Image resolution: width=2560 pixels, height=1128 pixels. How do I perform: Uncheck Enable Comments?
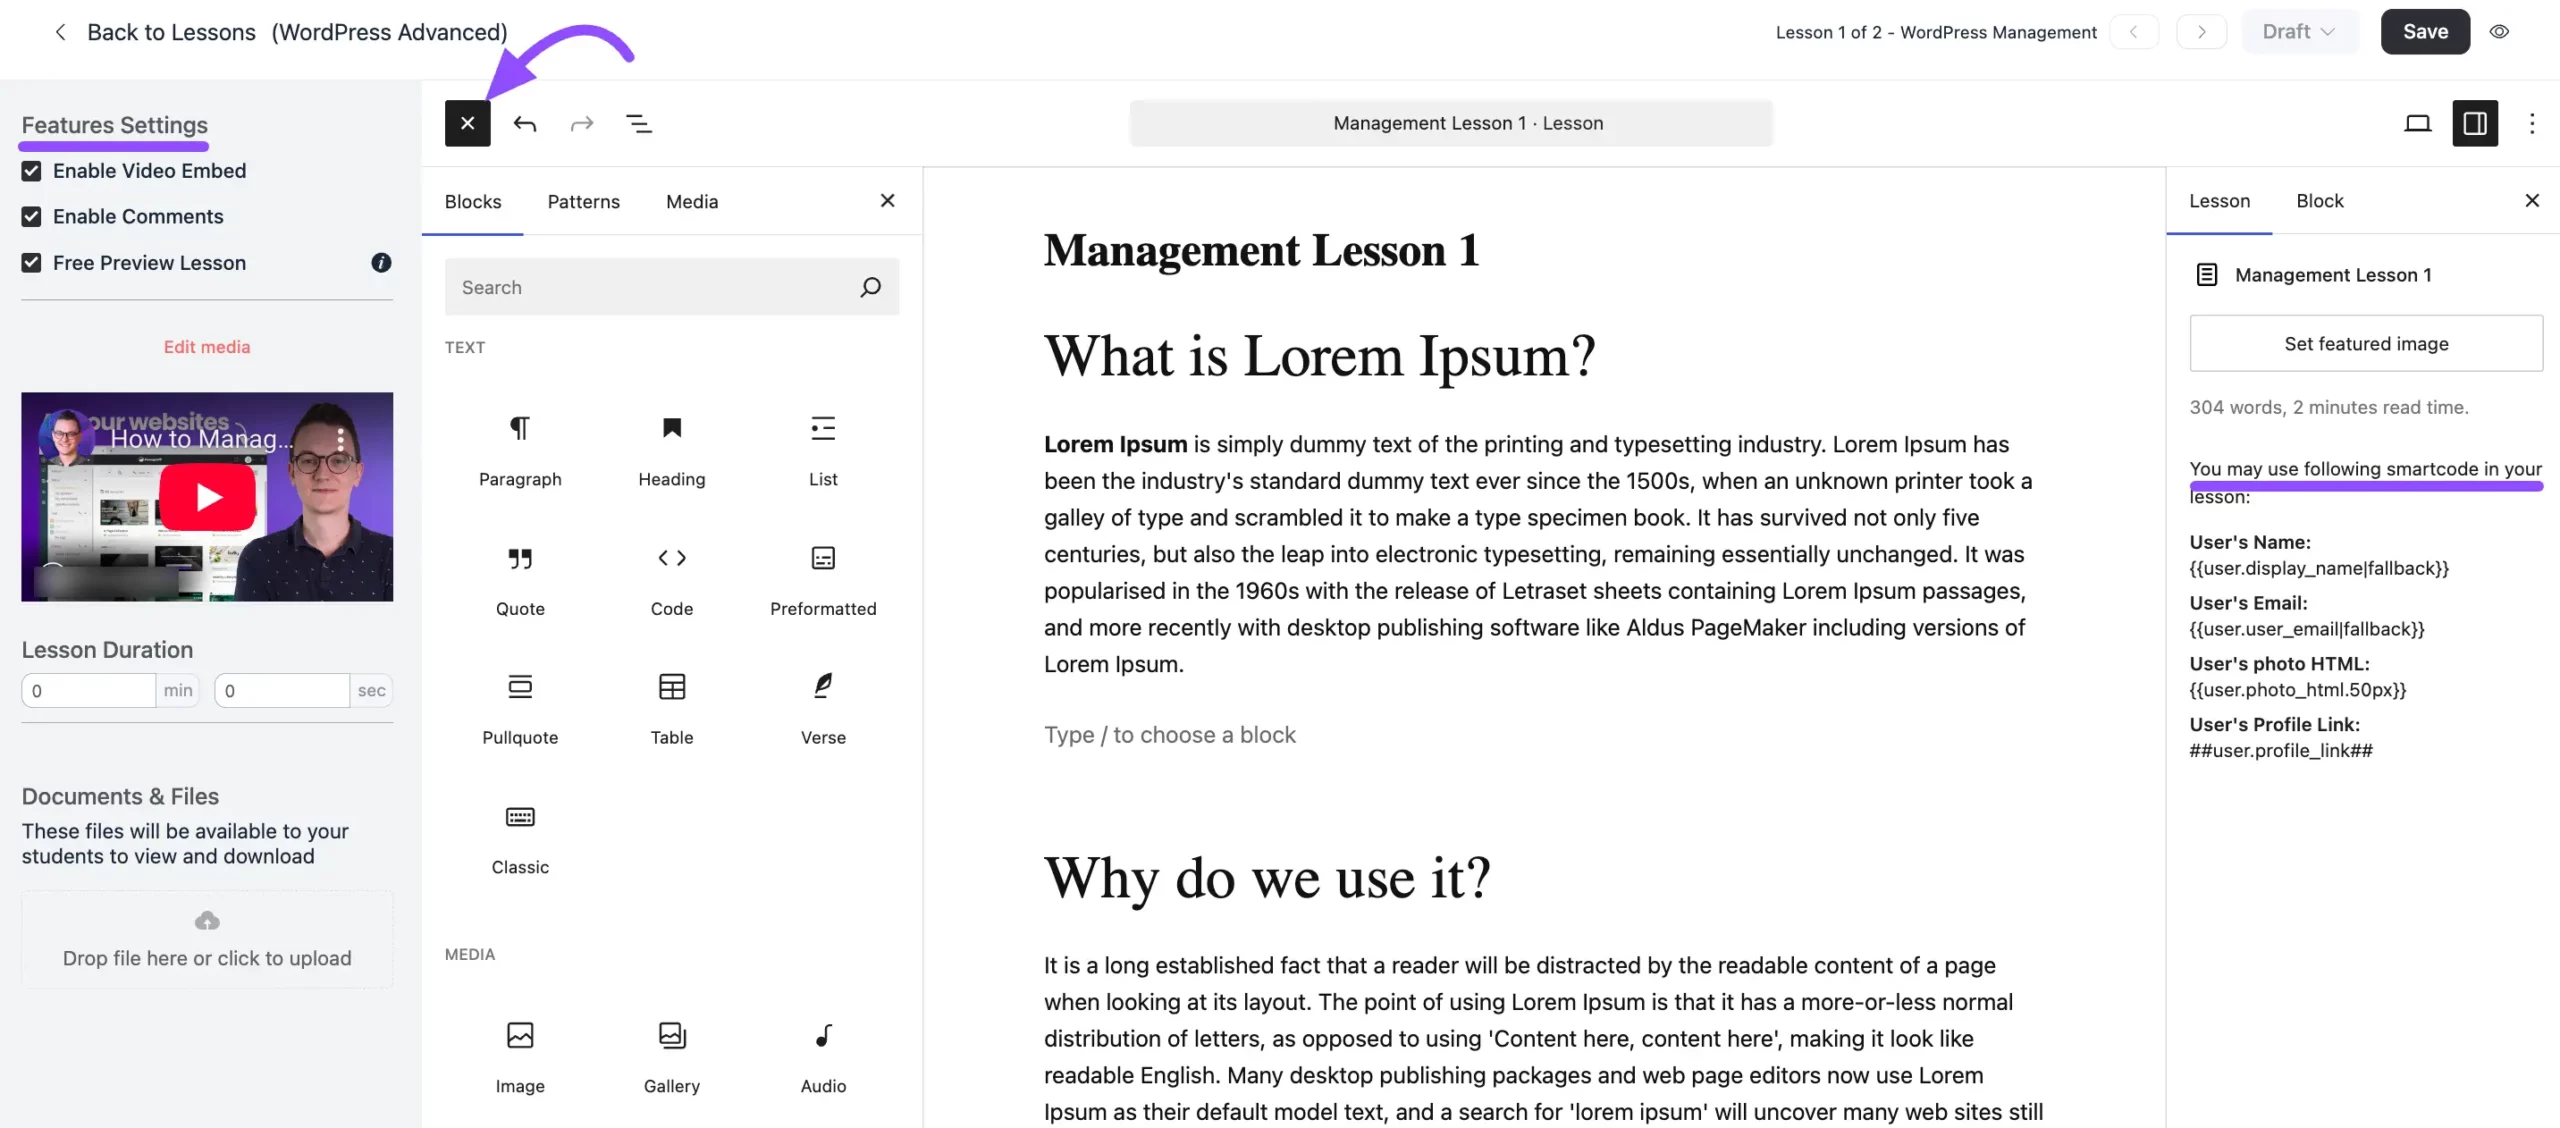31,216
